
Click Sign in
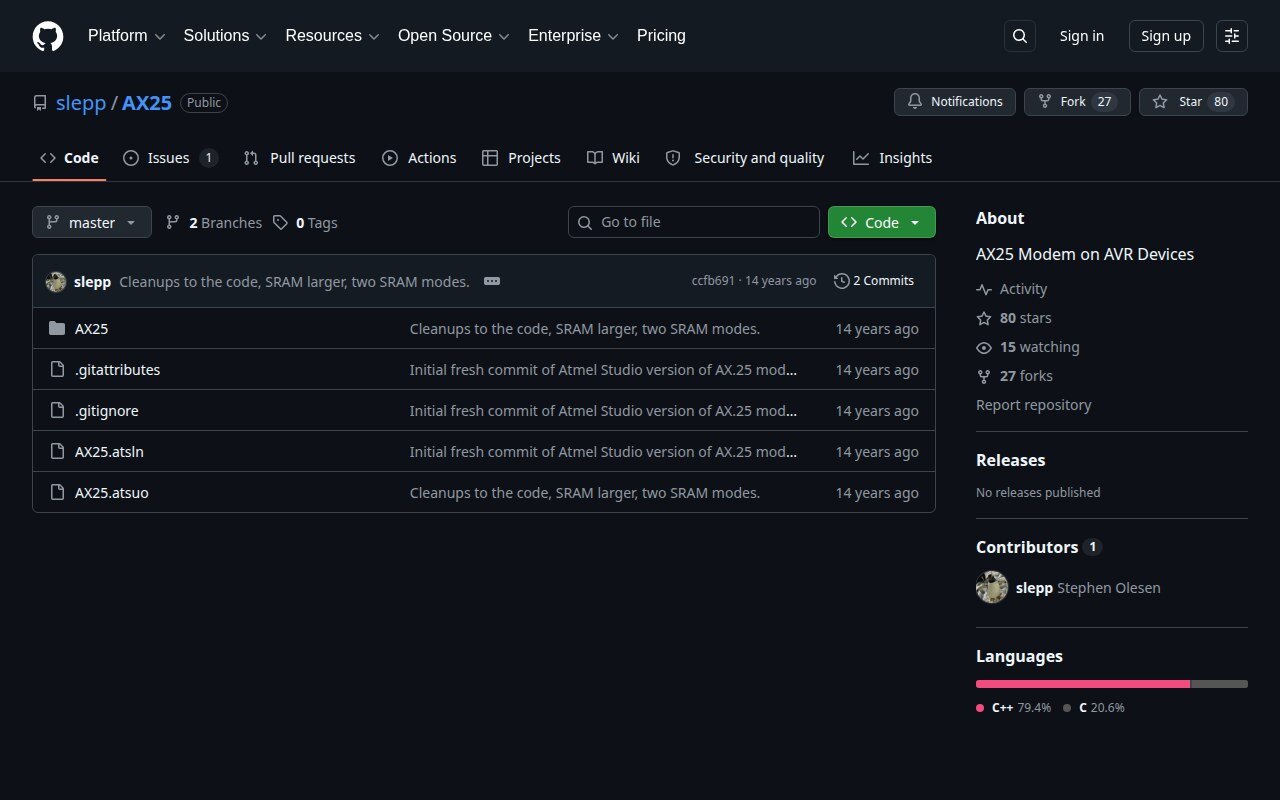[x=1082, y=36]
